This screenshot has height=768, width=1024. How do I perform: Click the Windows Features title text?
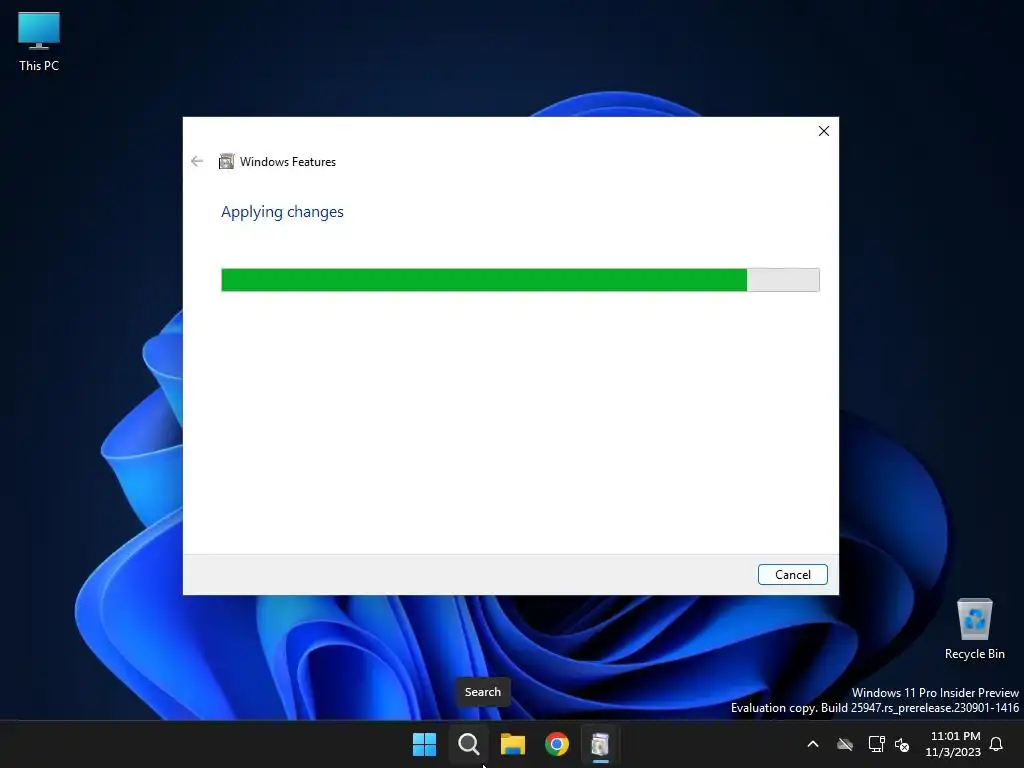(x=288, y=162)
